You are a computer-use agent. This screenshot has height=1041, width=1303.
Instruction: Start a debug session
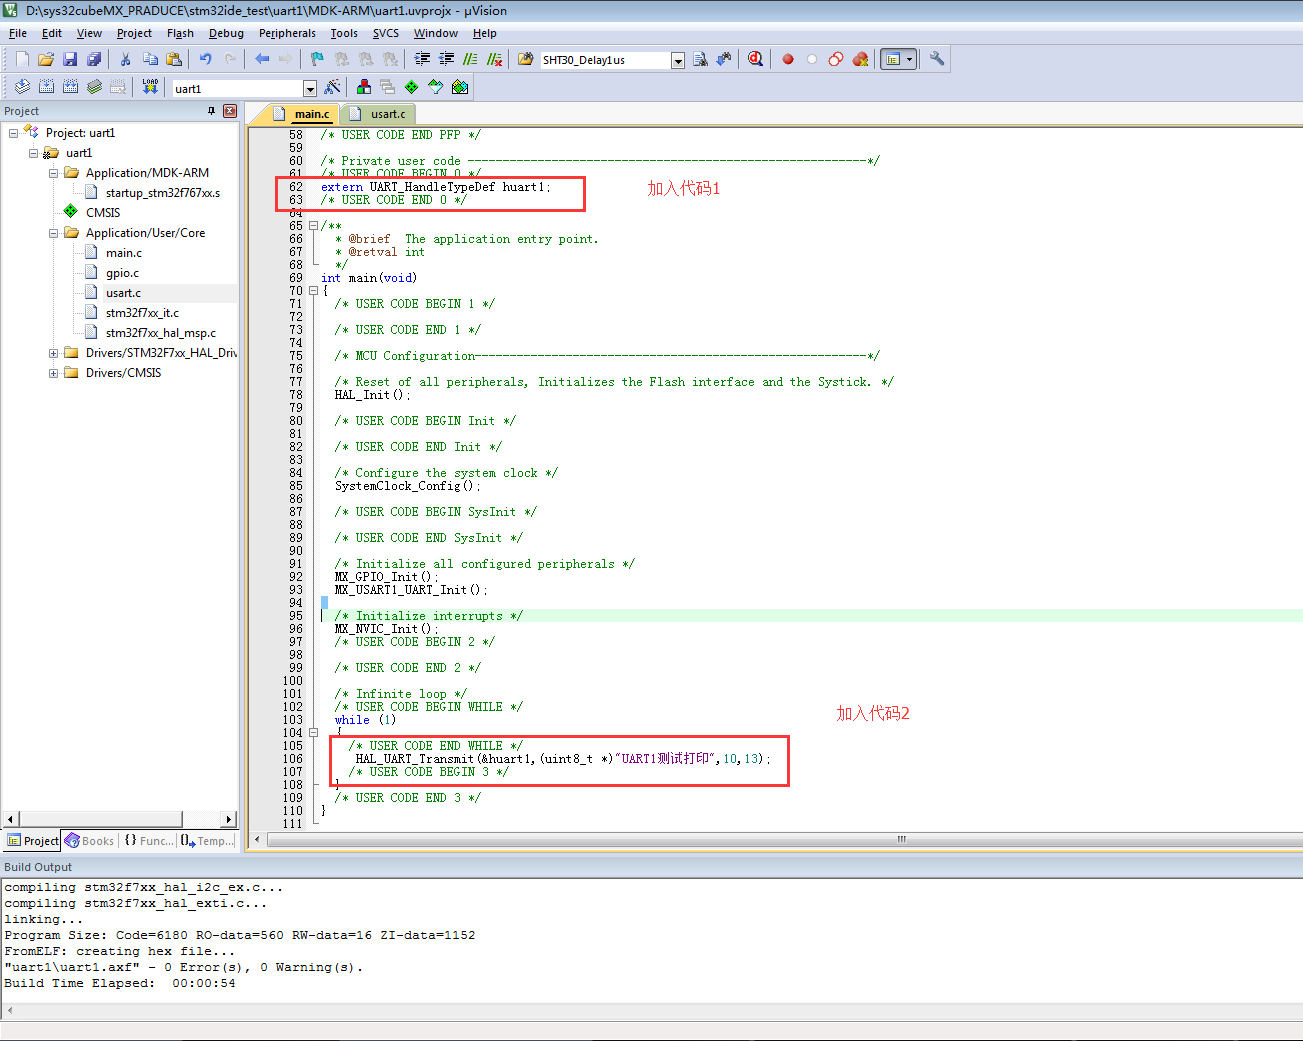pos(755,58)
